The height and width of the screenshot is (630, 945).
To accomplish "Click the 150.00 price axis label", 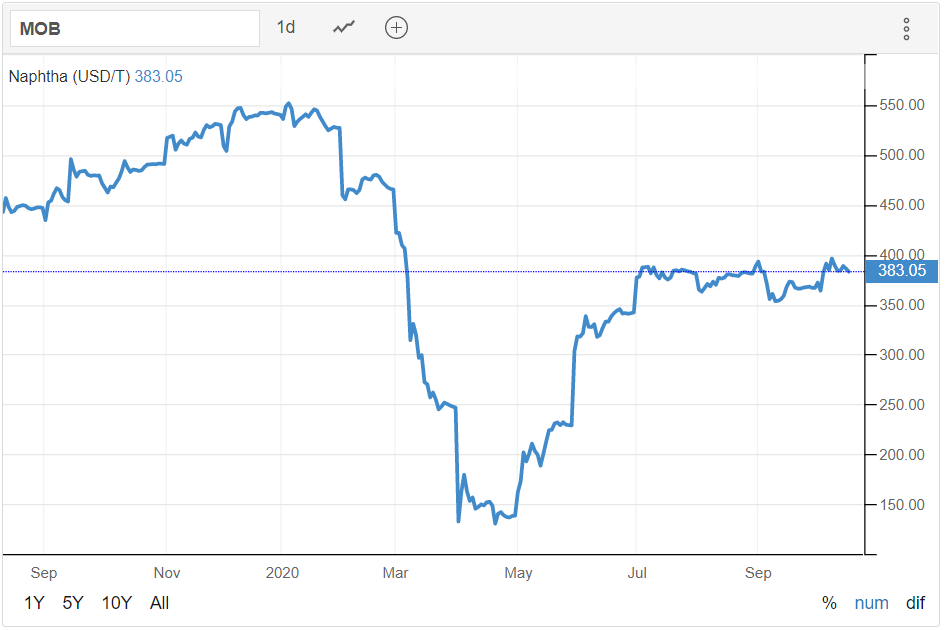I will [x=901, y=505].
